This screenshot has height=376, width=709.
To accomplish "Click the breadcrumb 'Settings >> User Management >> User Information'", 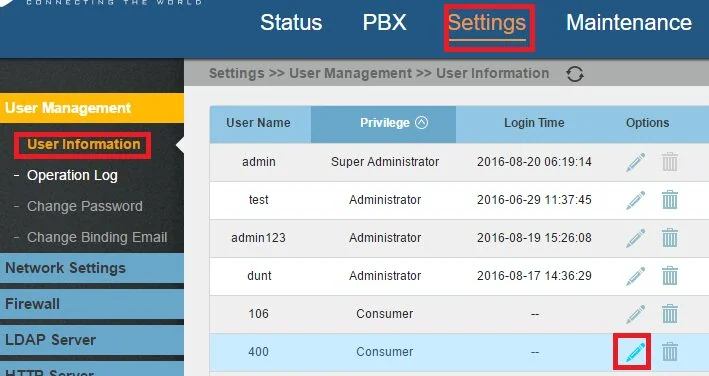I will [x=379, y=73].
